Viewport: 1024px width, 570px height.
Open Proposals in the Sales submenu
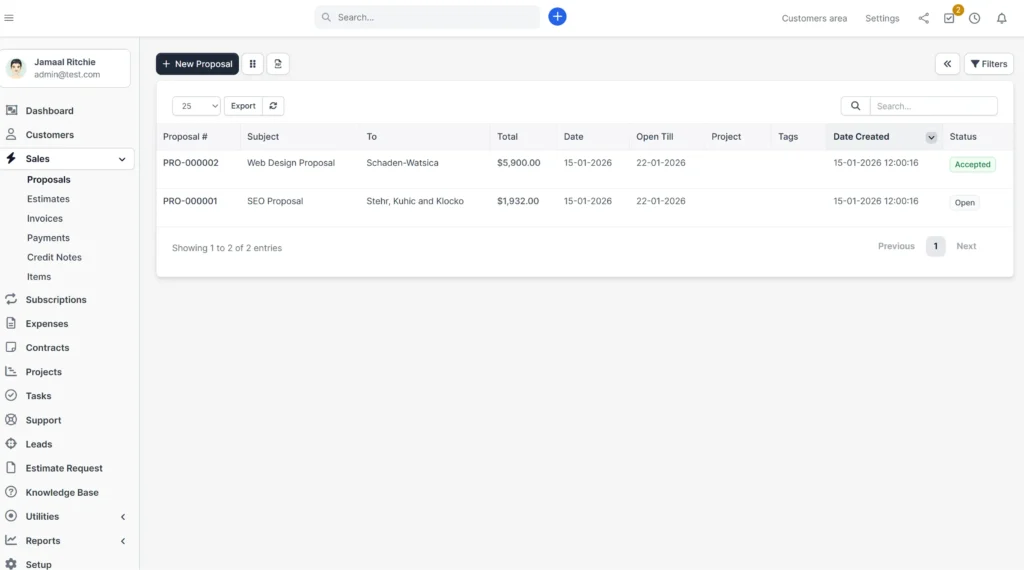(x=49, y=180)
